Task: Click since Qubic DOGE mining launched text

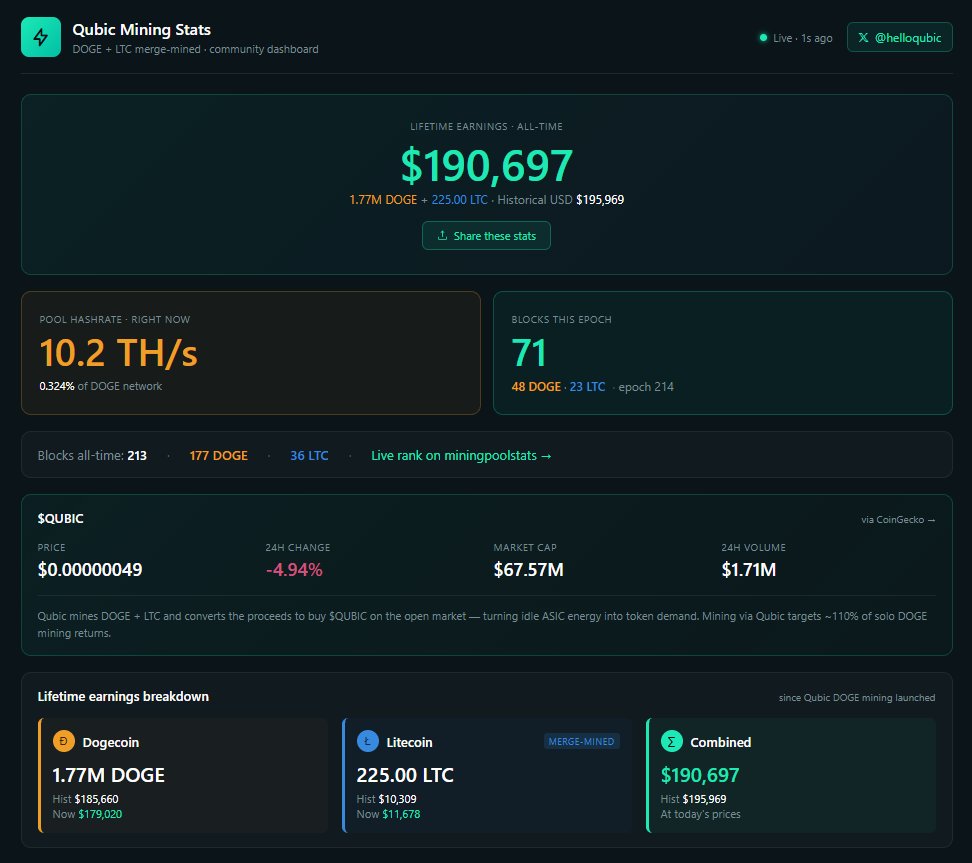Action: tap(857, 697)
